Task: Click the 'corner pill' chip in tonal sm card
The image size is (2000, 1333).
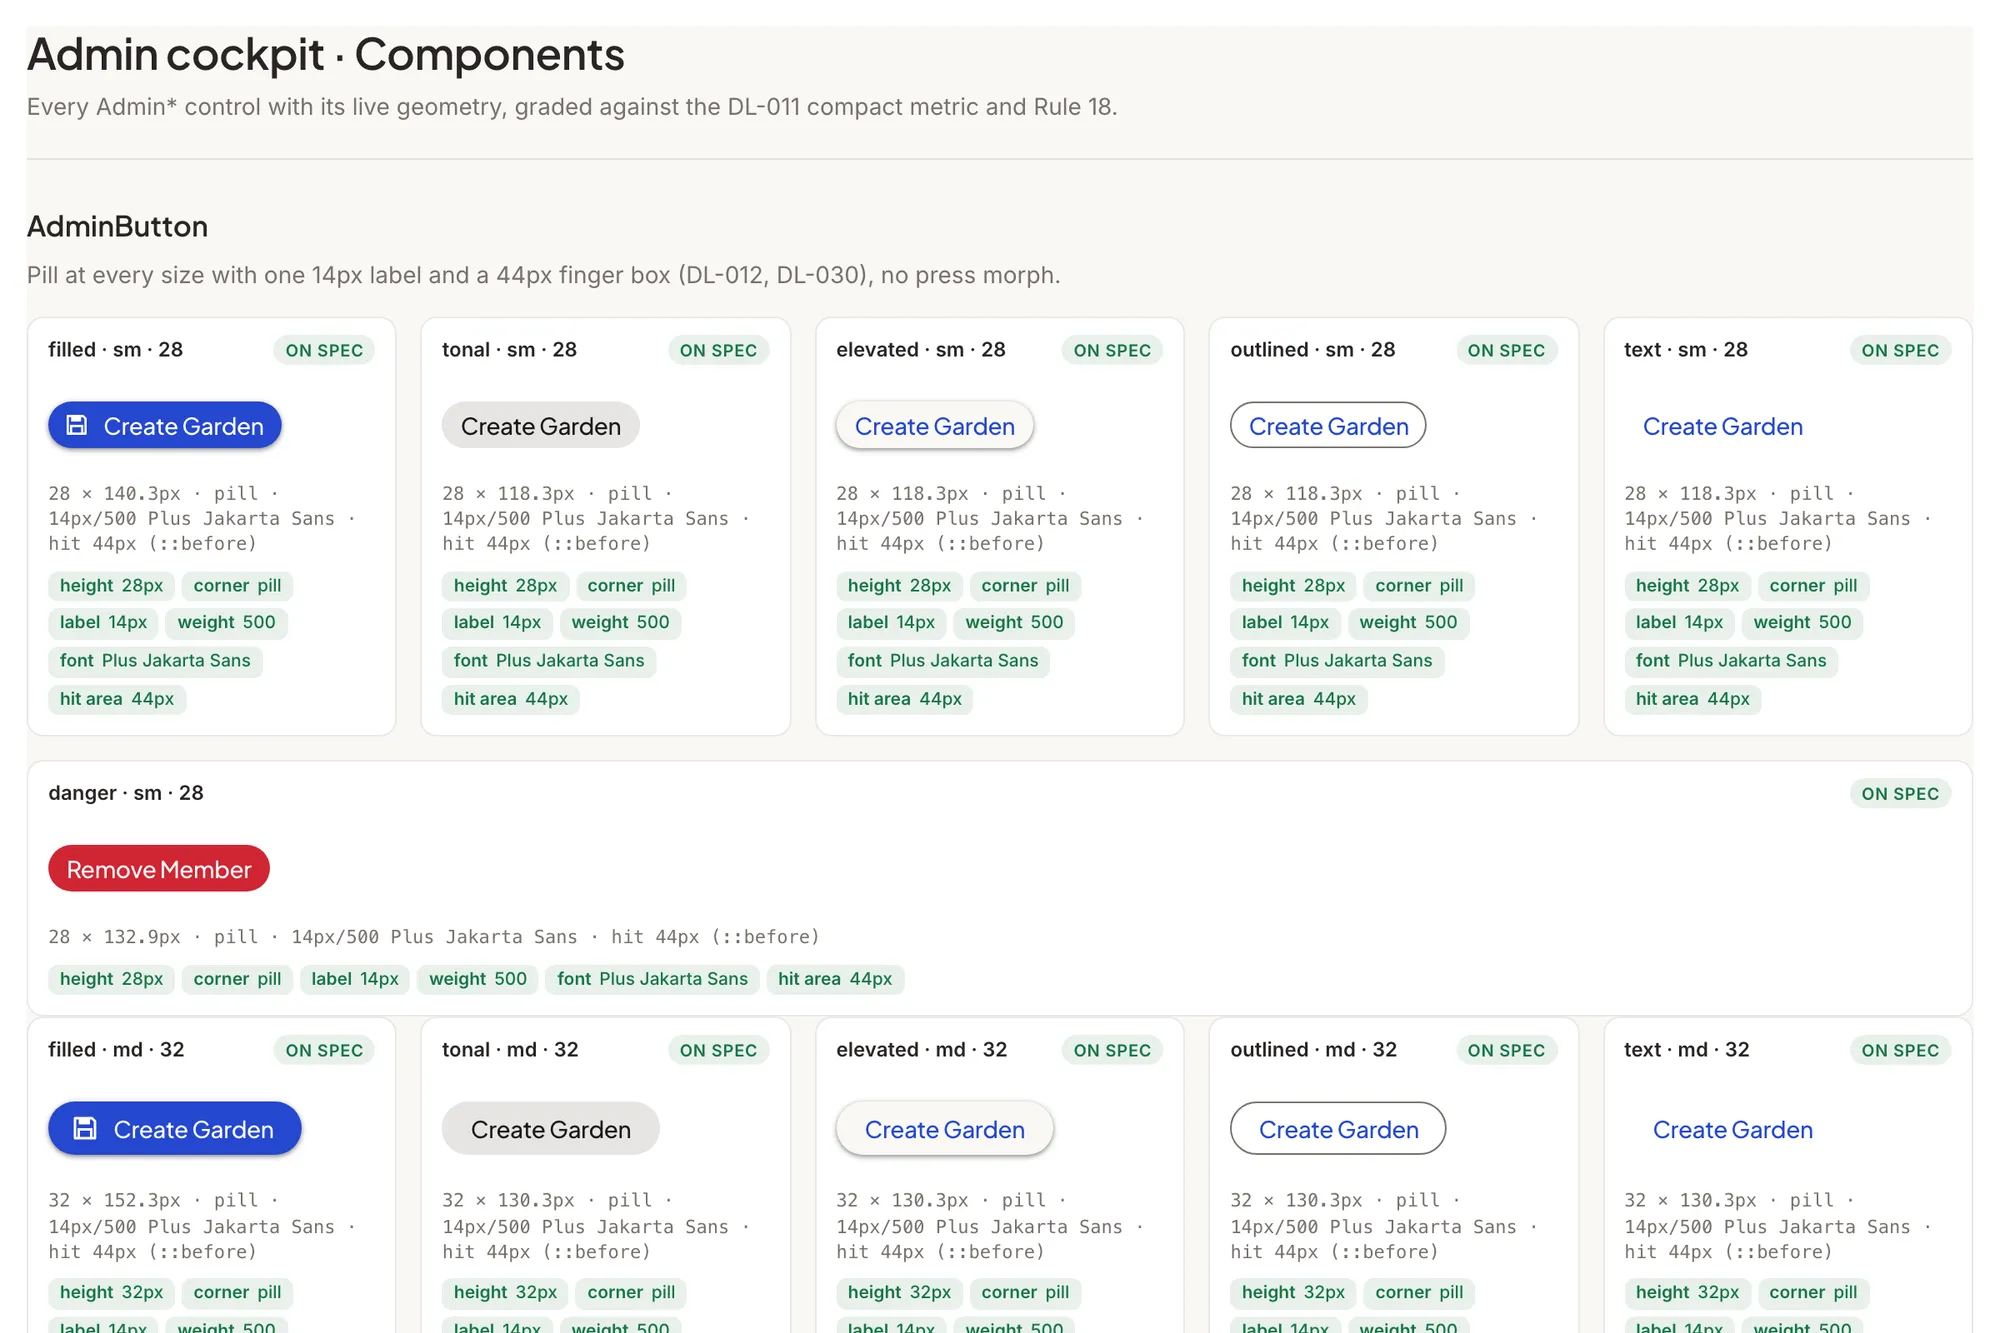Action: [x=631, y=586]
